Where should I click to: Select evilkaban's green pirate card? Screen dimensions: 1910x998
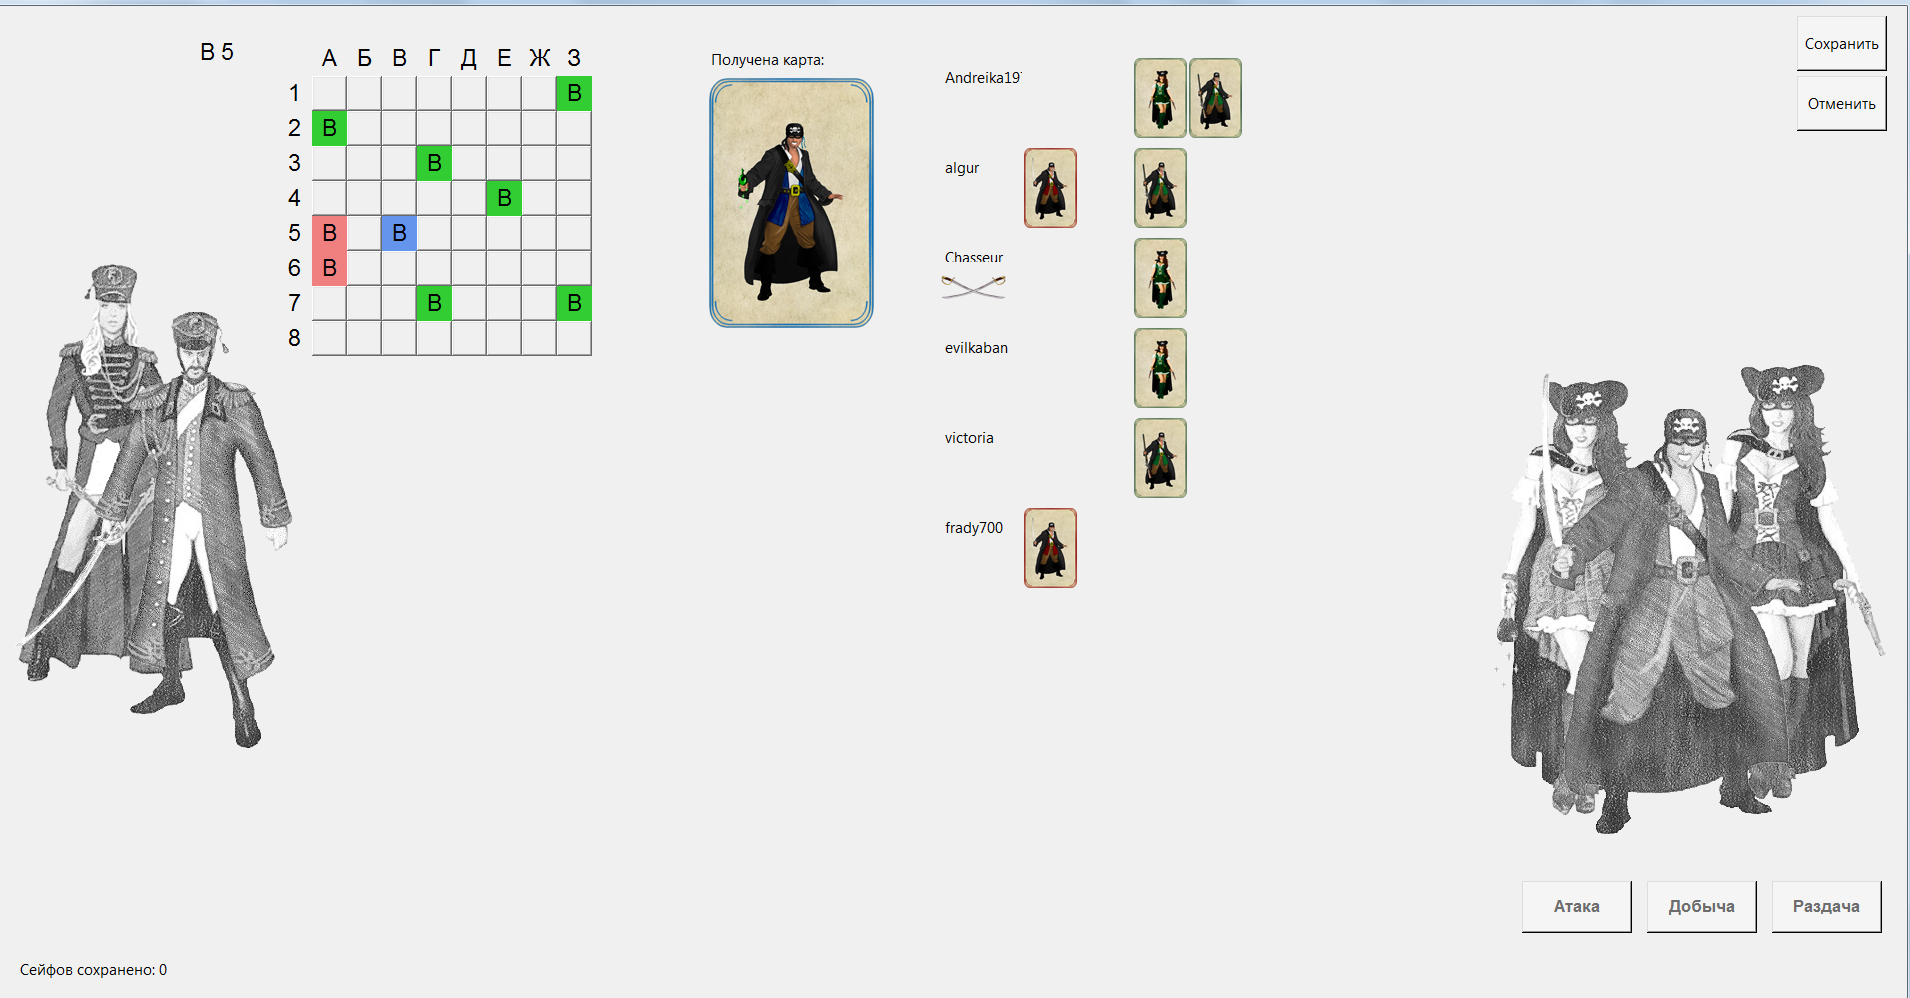coord(1160,368)
